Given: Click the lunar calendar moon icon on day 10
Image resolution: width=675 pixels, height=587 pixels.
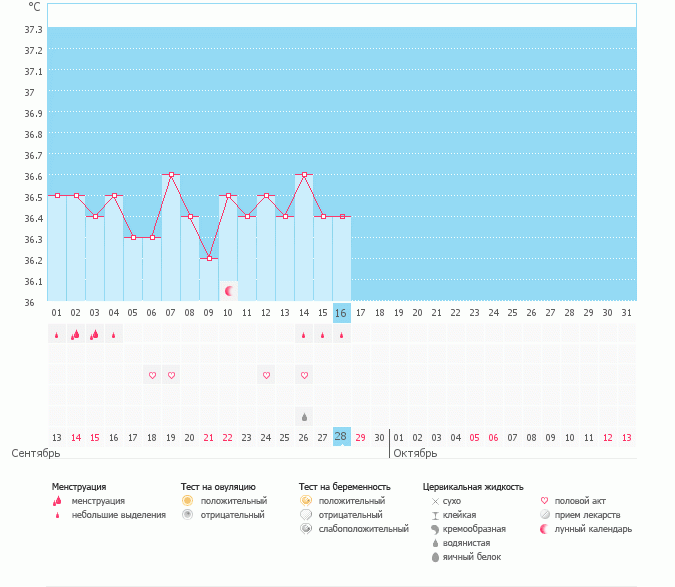Looking at the screenshot, I should click(229, 291).
